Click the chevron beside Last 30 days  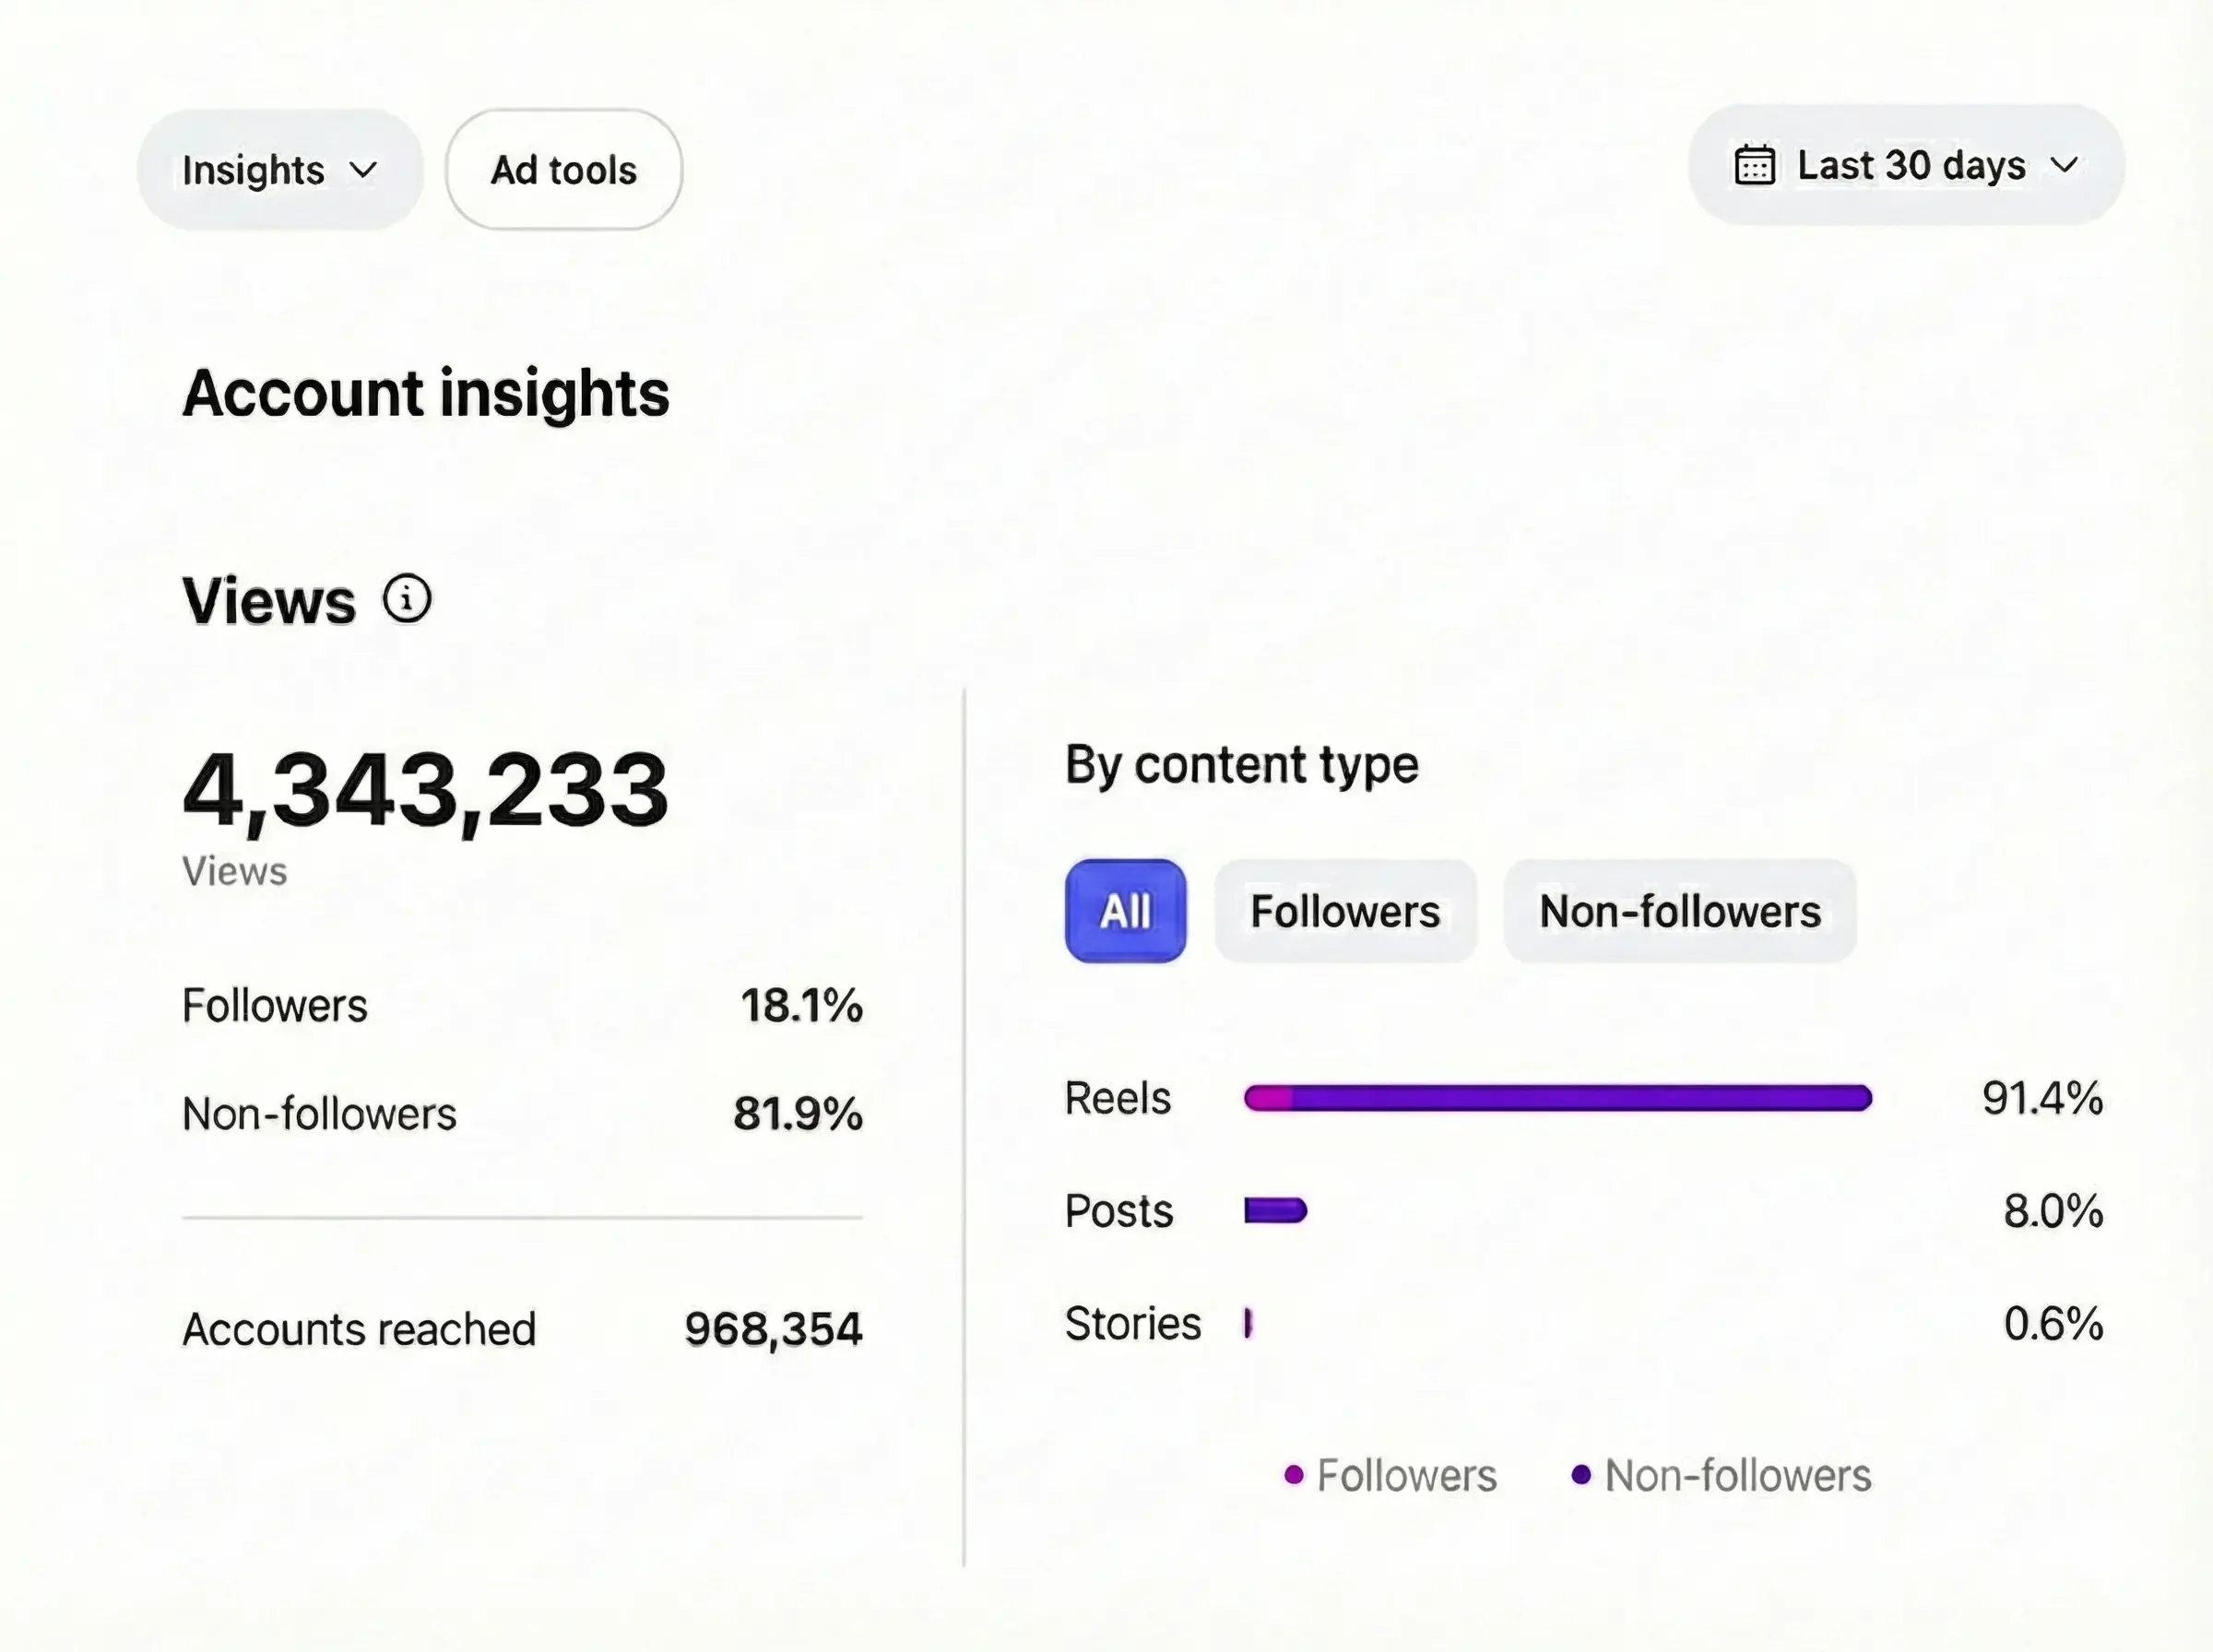(2064, 166)
